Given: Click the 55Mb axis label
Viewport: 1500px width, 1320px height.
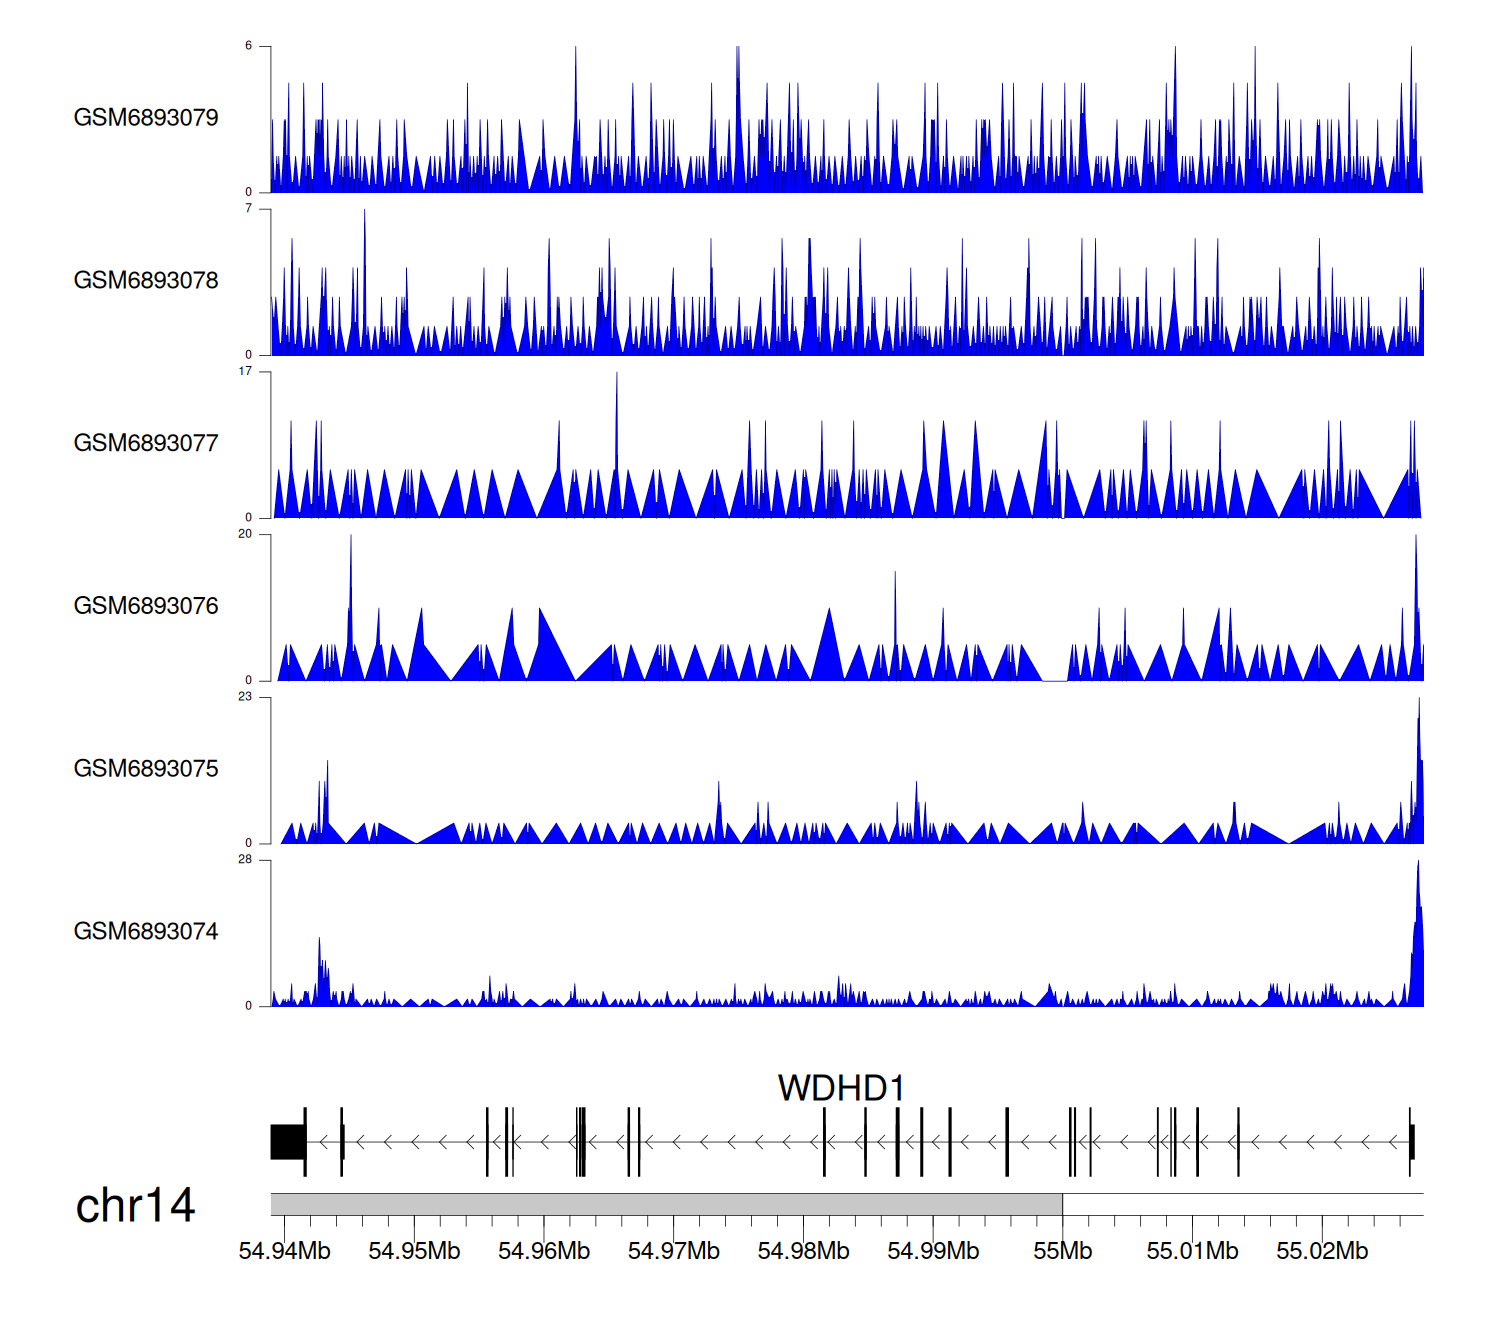Looking at the screenshot, I should (1062, 1251).
